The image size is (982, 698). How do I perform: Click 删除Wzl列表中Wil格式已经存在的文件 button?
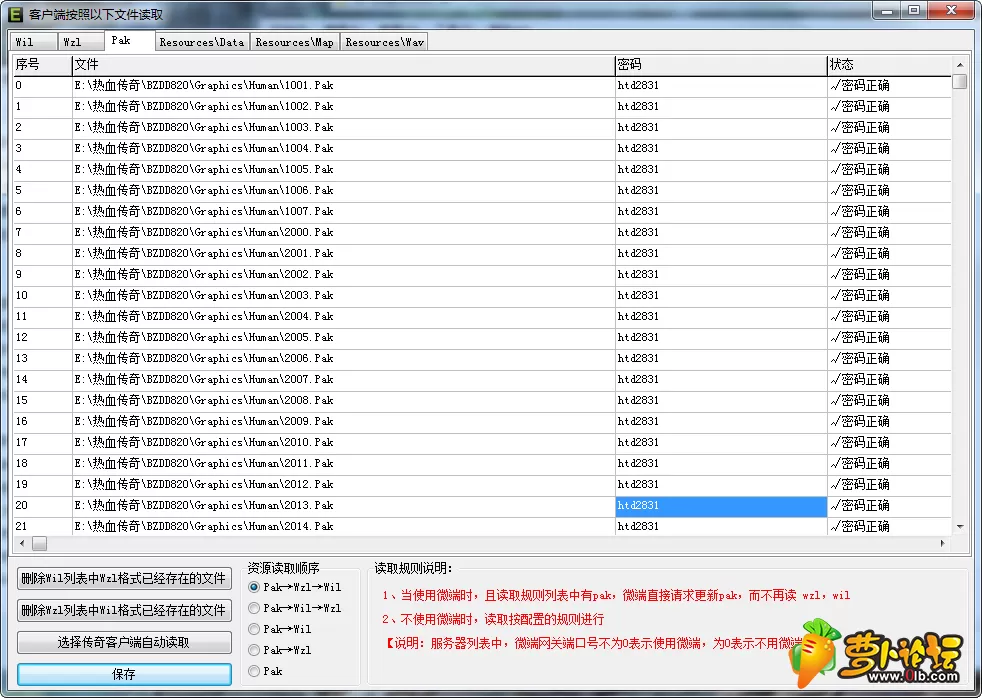tap(124, 610)
